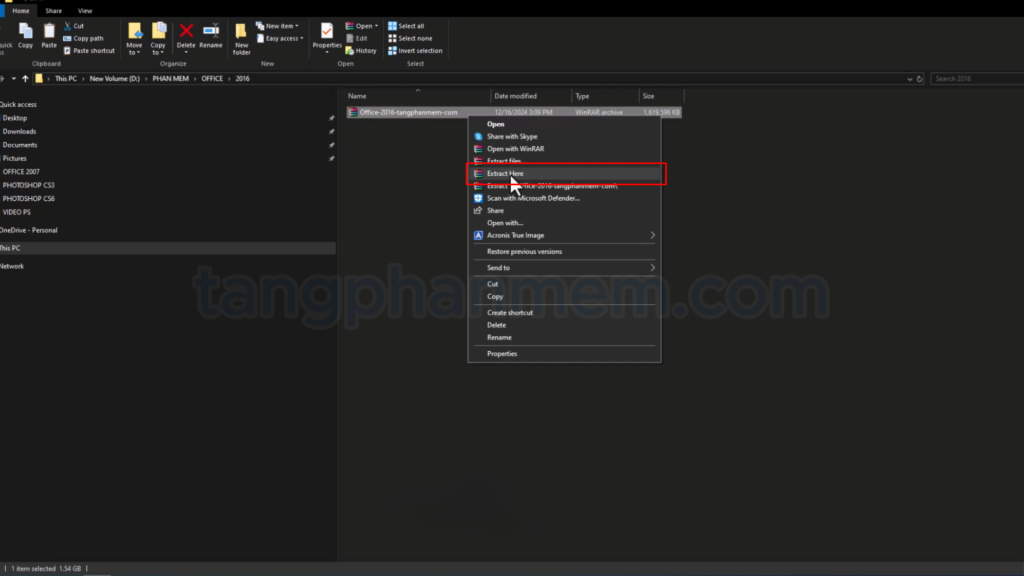
Task: Open the Copy to ribbon button
Action: [x=158, y=39]
